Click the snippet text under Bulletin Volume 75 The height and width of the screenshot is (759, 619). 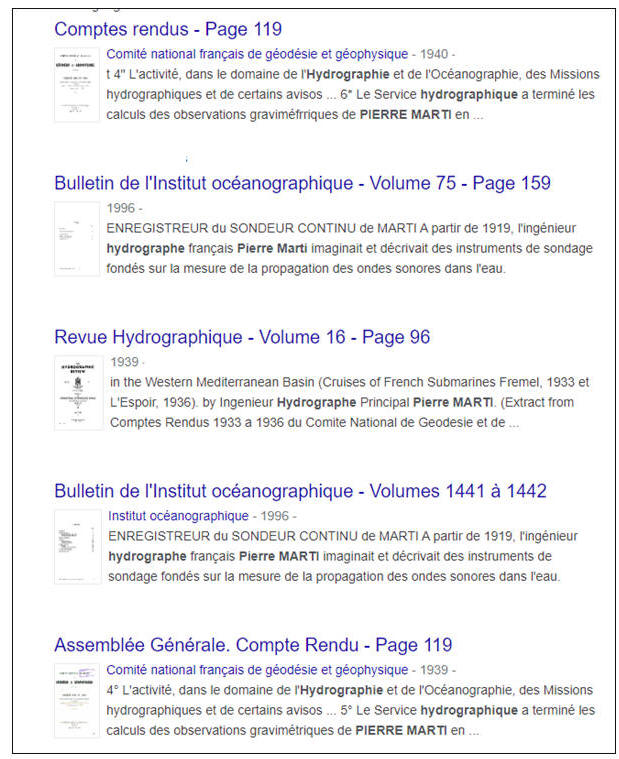pyautogui.click(x=350, y=248)
